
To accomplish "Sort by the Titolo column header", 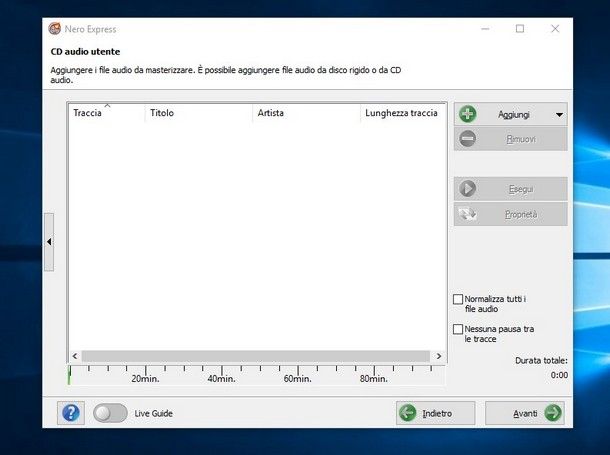I will coord(198,113).
